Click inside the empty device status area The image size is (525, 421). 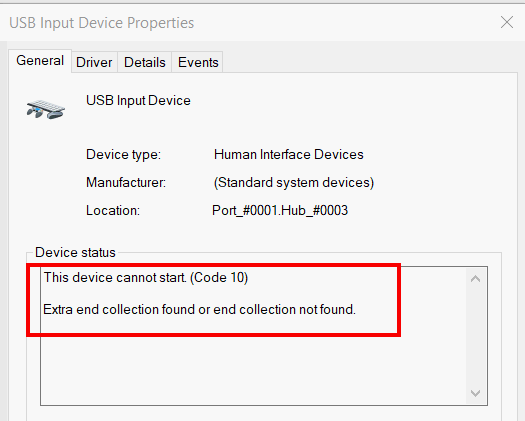[253, 368]
